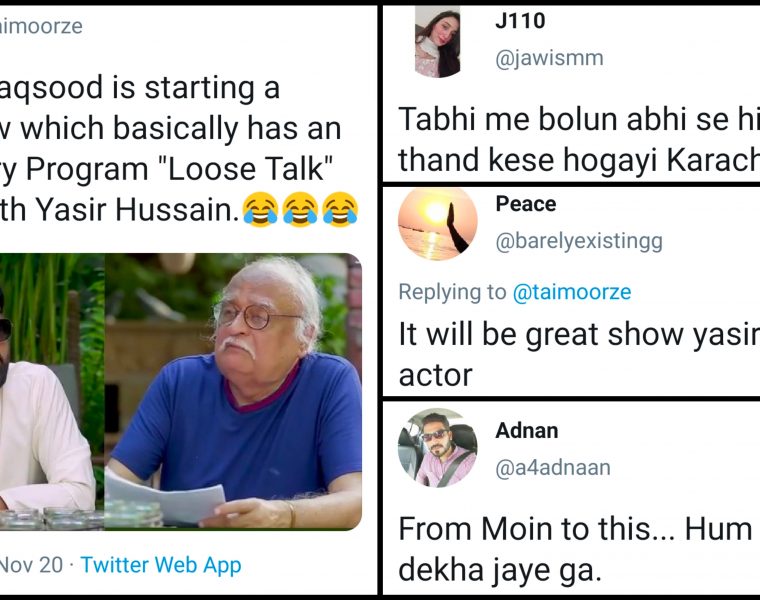Click the tweet author handle above the main tweet
The width and height of the screenshot is (760, 600).
tap(42, 27)
